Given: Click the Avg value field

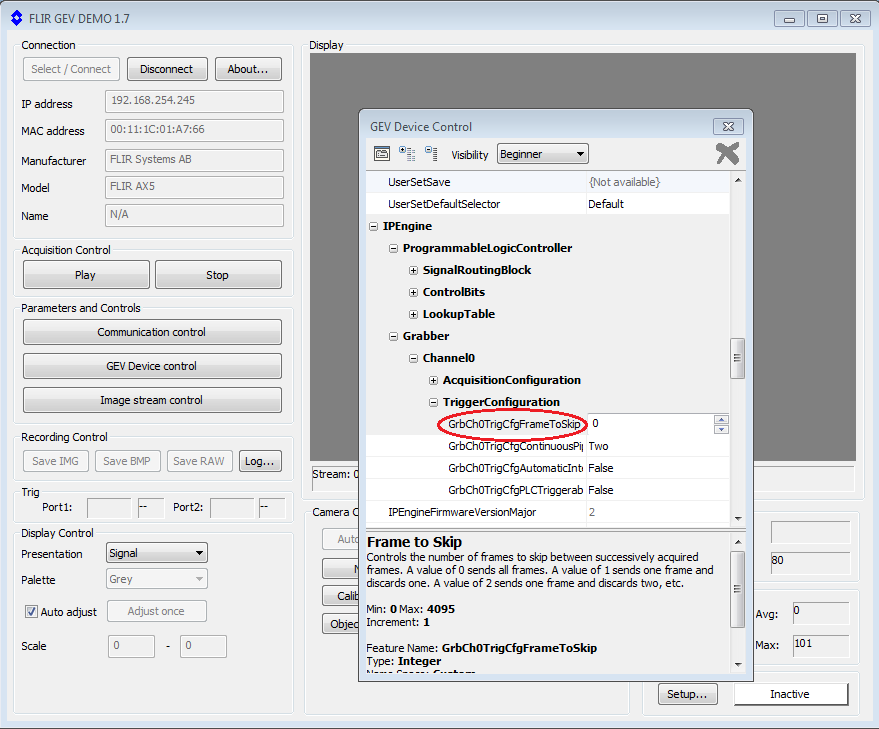Looking at the screenshot, I should tap(821, 613).
